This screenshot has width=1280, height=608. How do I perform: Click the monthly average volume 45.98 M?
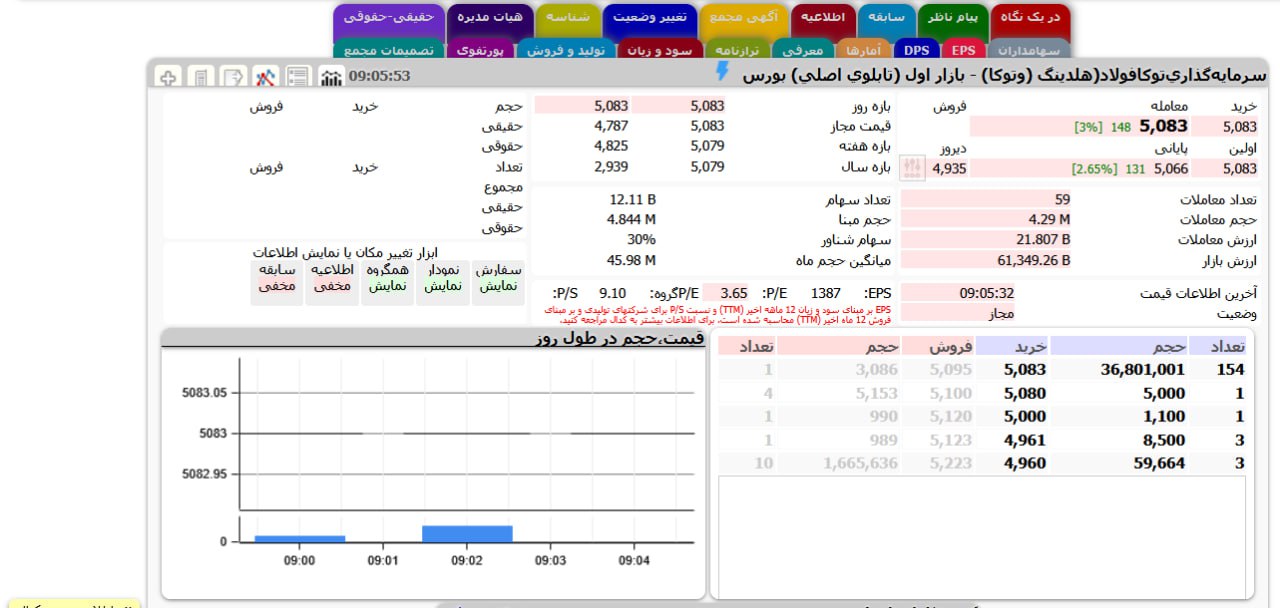(632, 260)
